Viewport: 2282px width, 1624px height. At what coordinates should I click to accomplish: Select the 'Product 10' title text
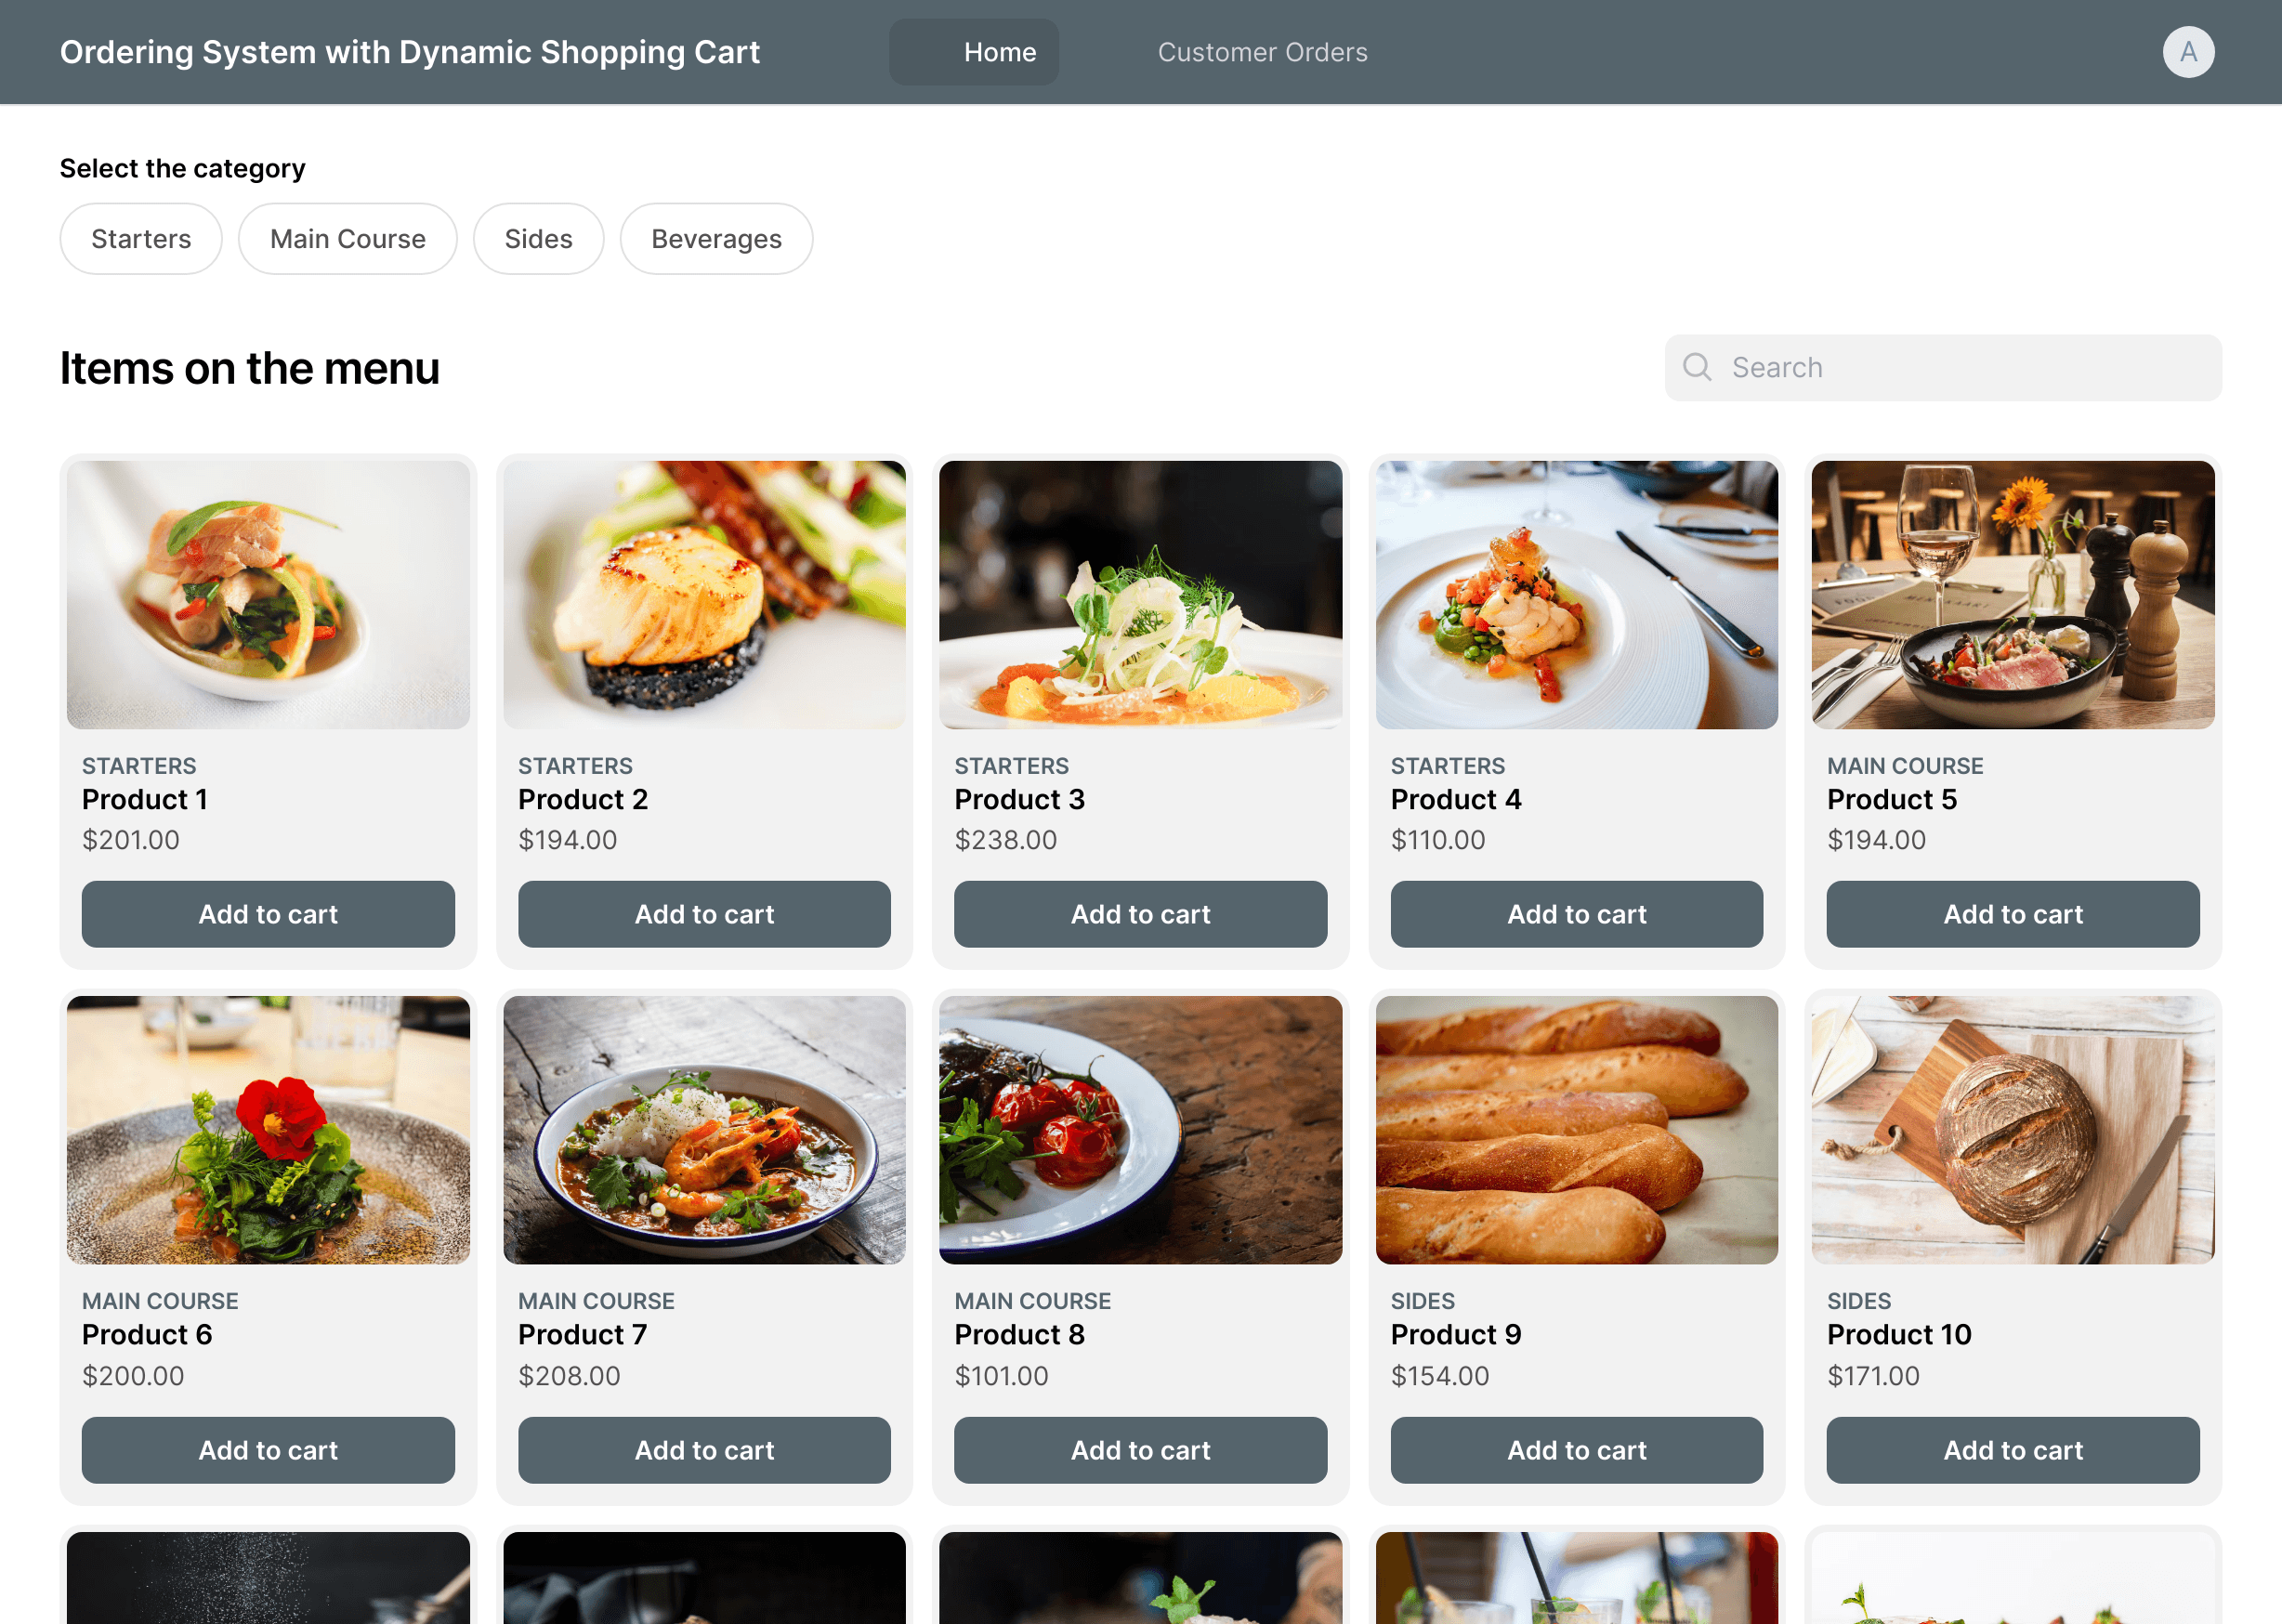click(x=1899, y=1334)
